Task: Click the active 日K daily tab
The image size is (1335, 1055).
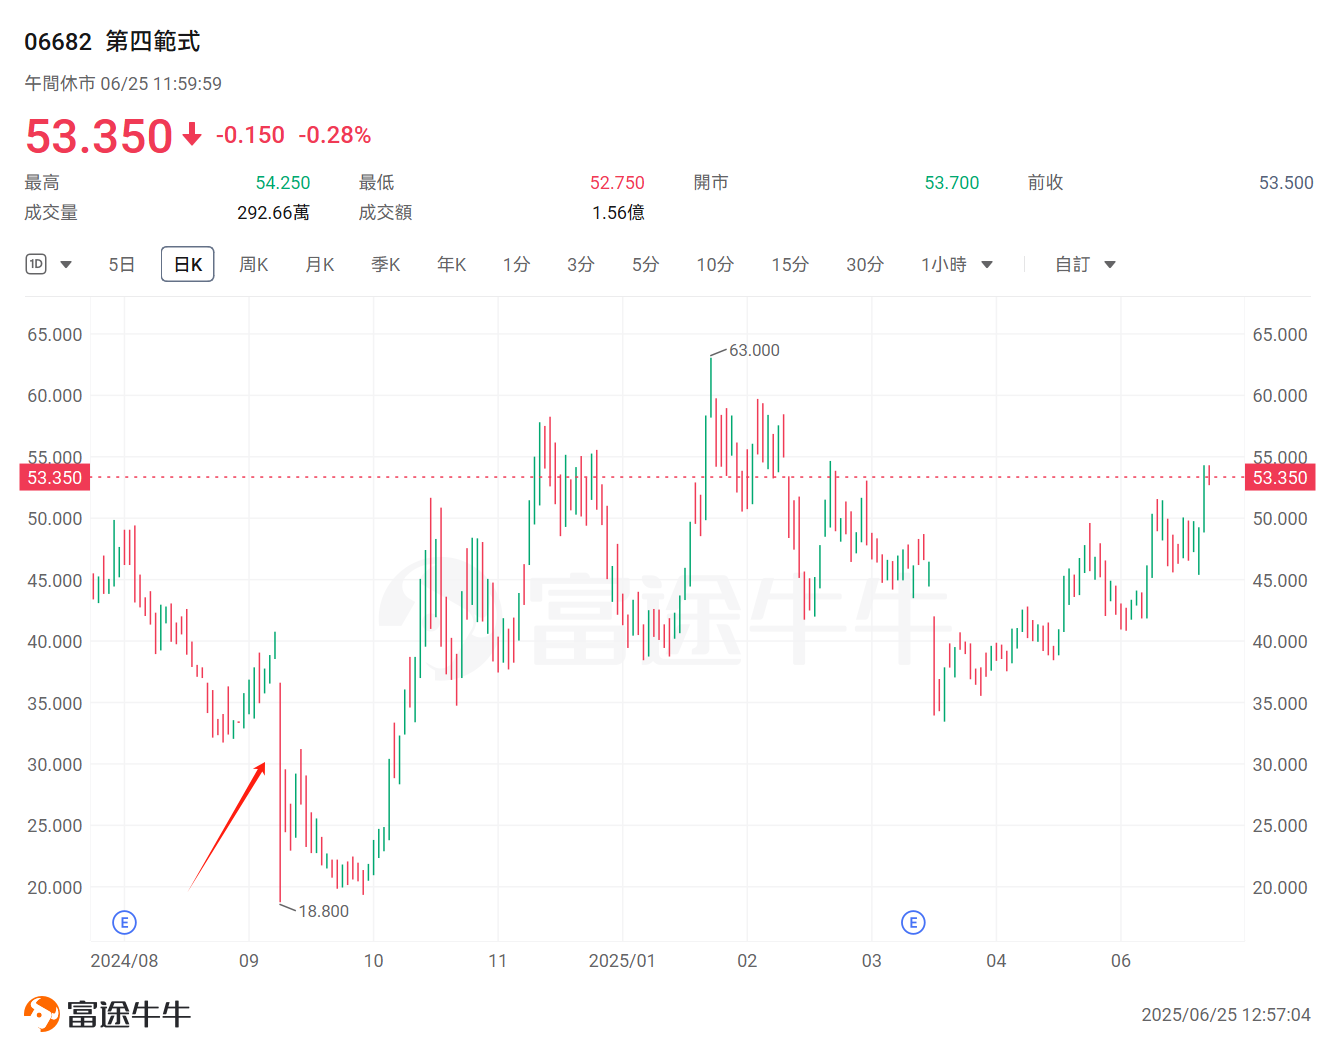Action: point(187,263)
